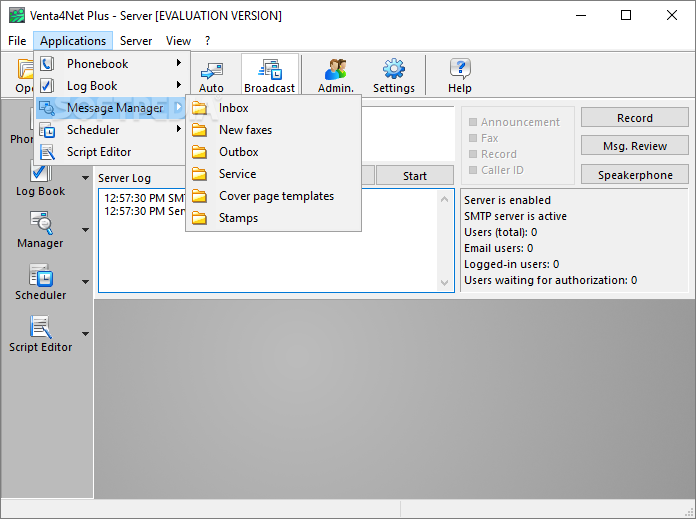
Task: Click the second Server Log entry
Action: click(x=144, y=211)
